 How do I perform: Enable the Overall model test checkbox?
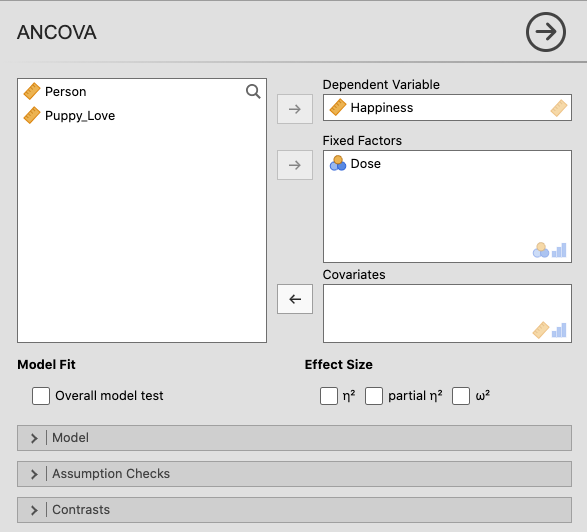tap(41, 396)
